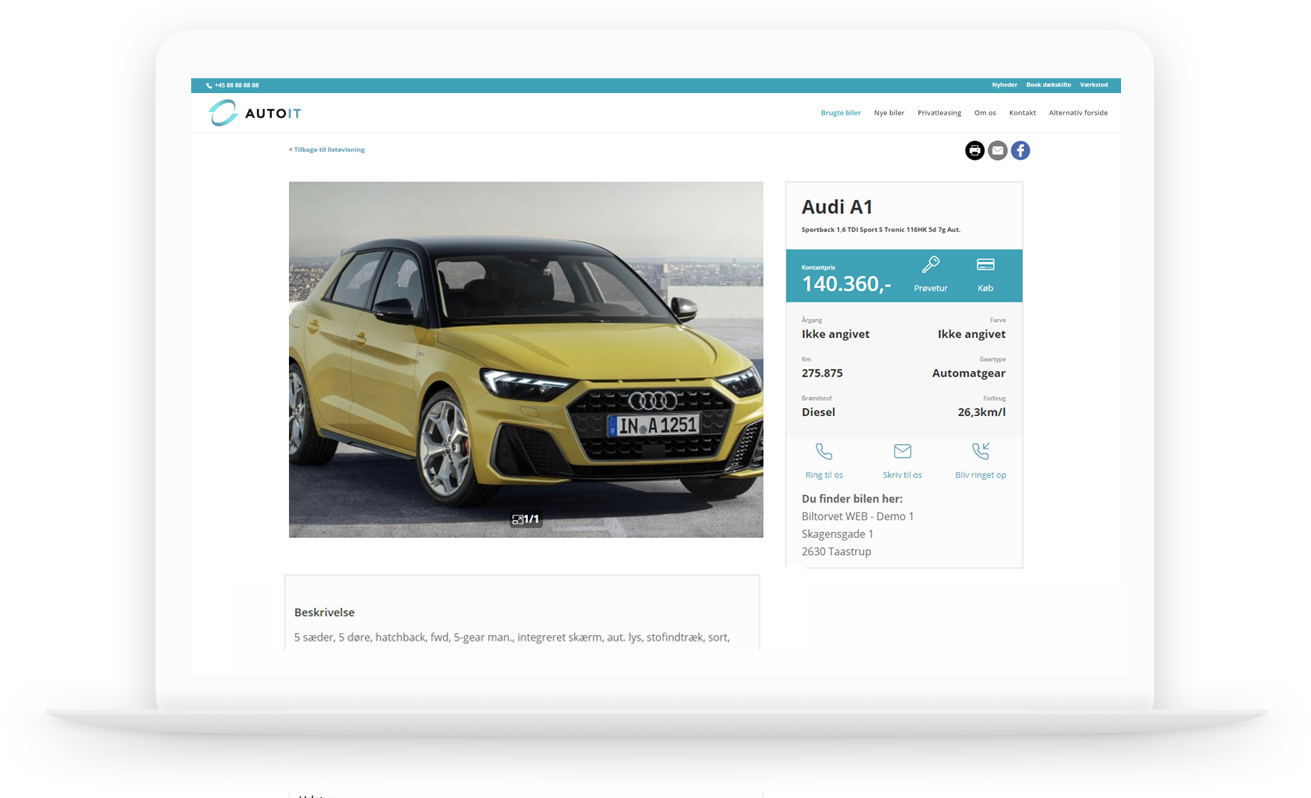
Task: Click the 2630 Taastrup address line
Action: (x=836, y=552)
